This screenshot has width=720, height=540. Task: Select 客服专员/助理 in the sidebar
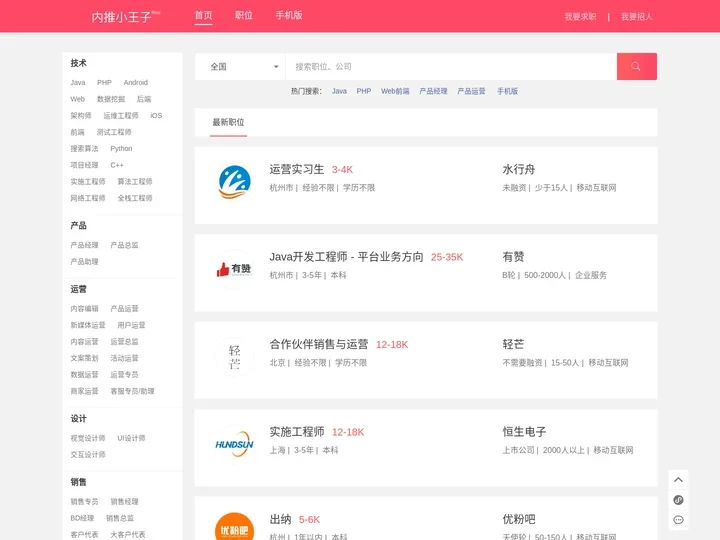132,391
